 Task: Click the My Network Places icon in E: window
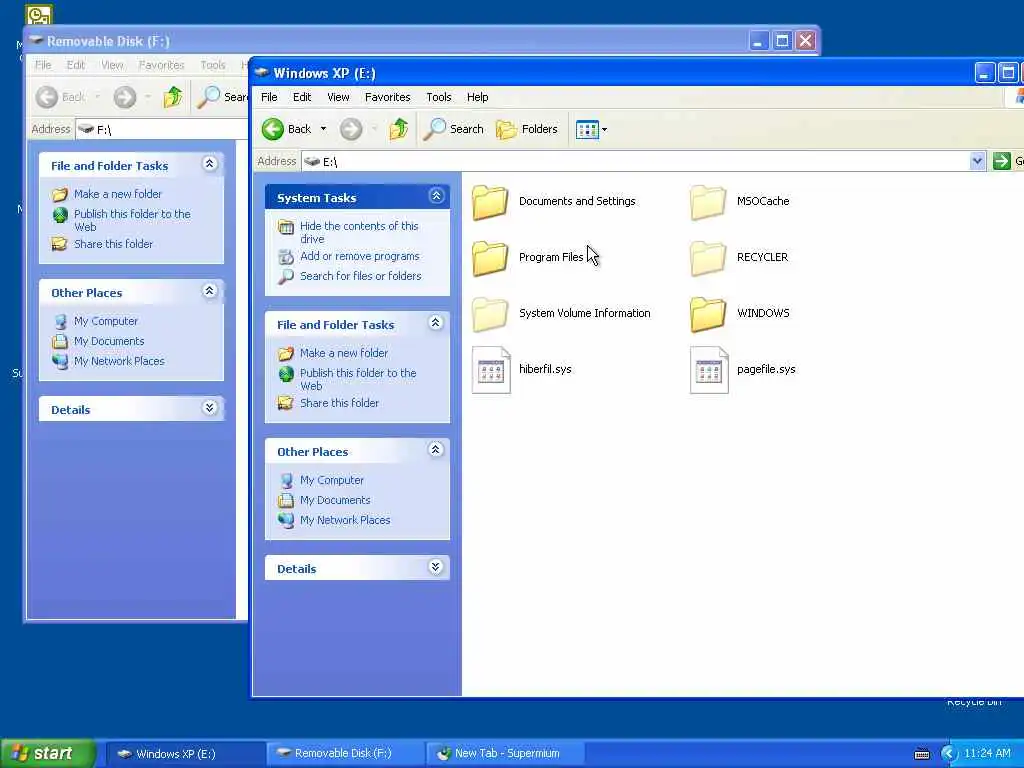point(286,520)
